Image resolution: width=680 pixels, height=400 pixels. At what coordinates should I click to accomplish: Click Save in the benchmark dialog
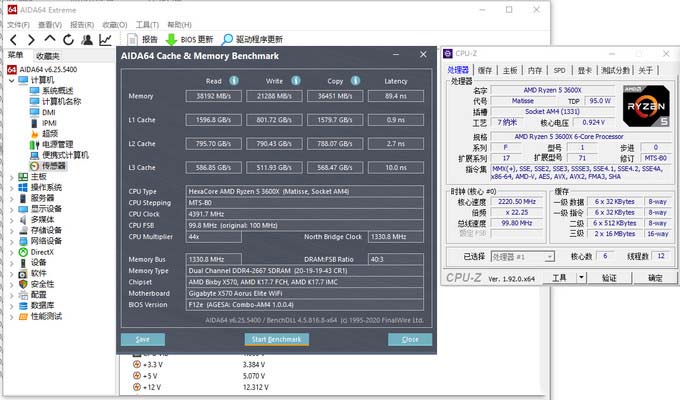click(x=143, y=339)
